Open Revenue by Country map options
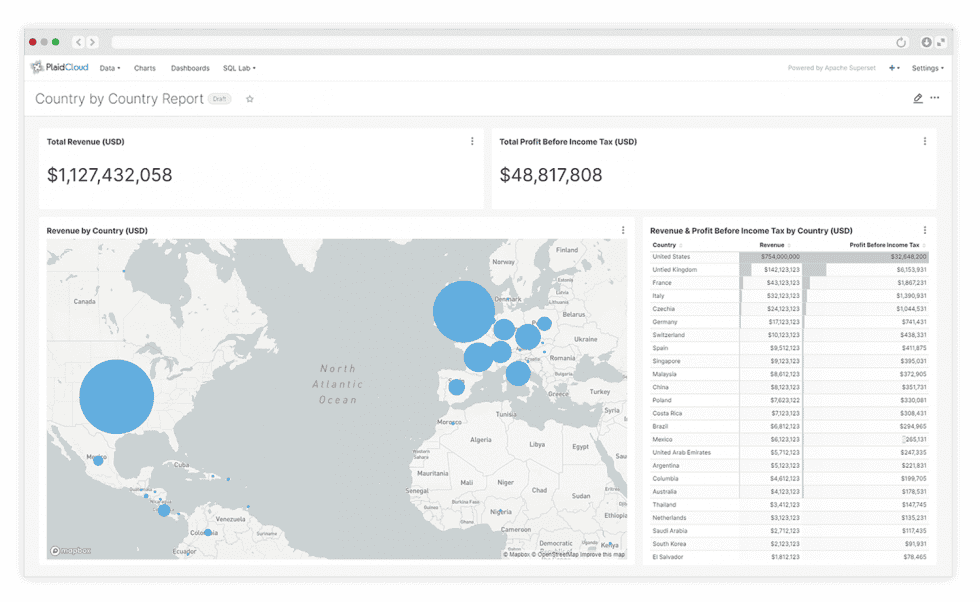The width and height of the screenshot is (980, 602). pyautogui.click(x=622, y=230)
